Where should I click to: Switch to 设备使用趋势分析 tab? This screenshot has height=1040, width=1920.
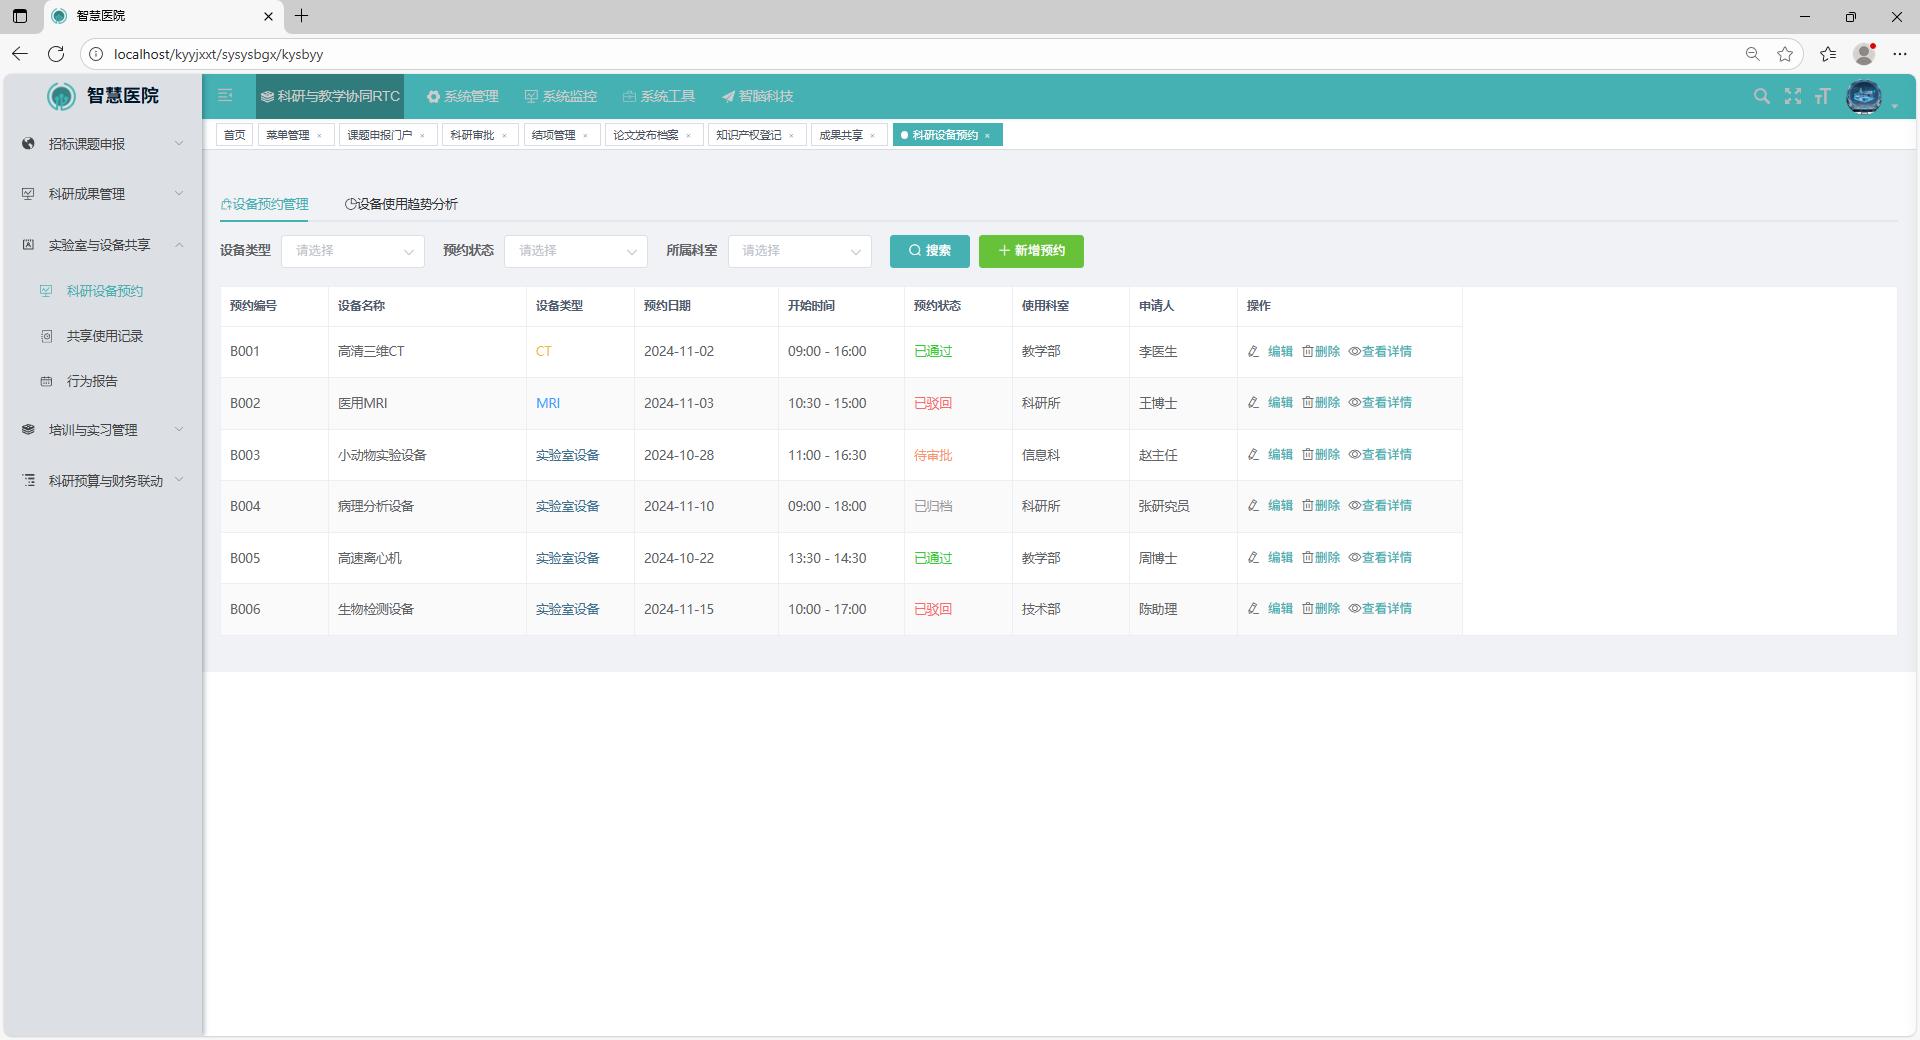(401, 204)
